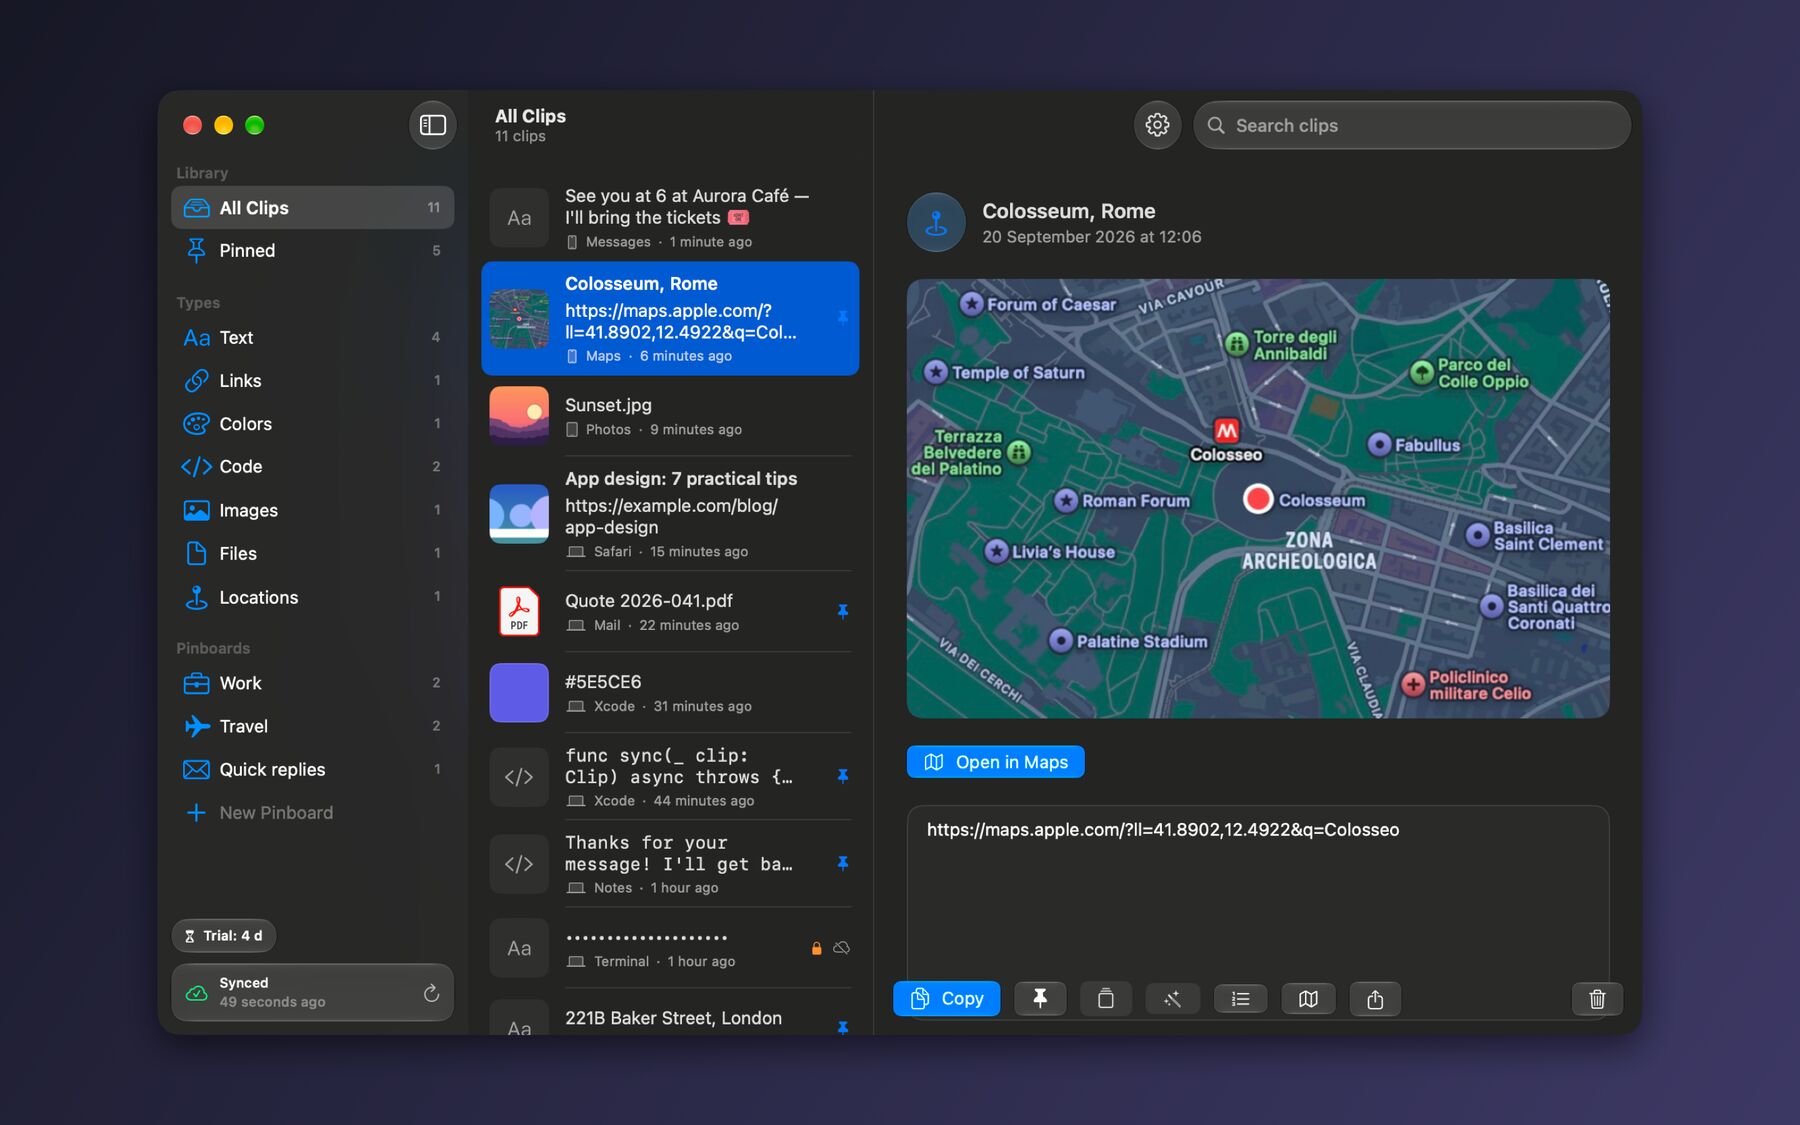Click the Colosseum red marker on map
The width and height of the screenshot is (1800, 1125).
tap(1257, 498)
